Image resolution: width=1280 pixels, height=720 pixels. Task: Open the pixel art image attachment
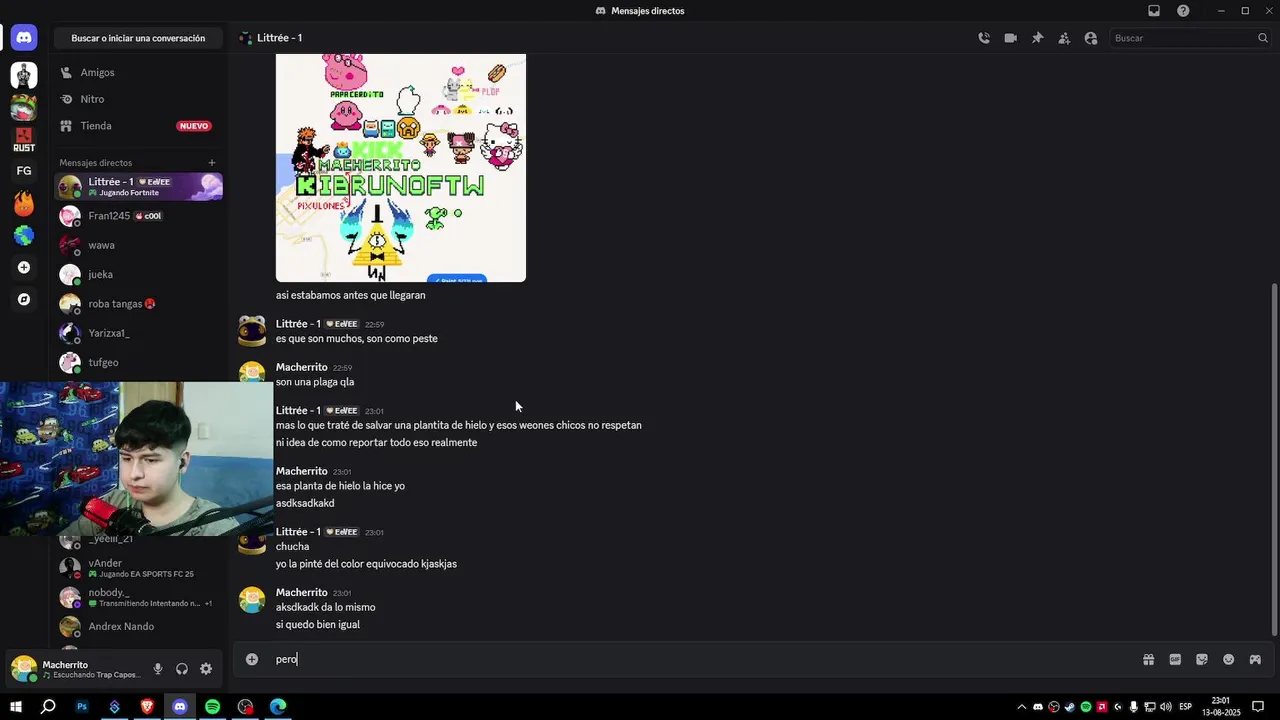coord(401,168)
